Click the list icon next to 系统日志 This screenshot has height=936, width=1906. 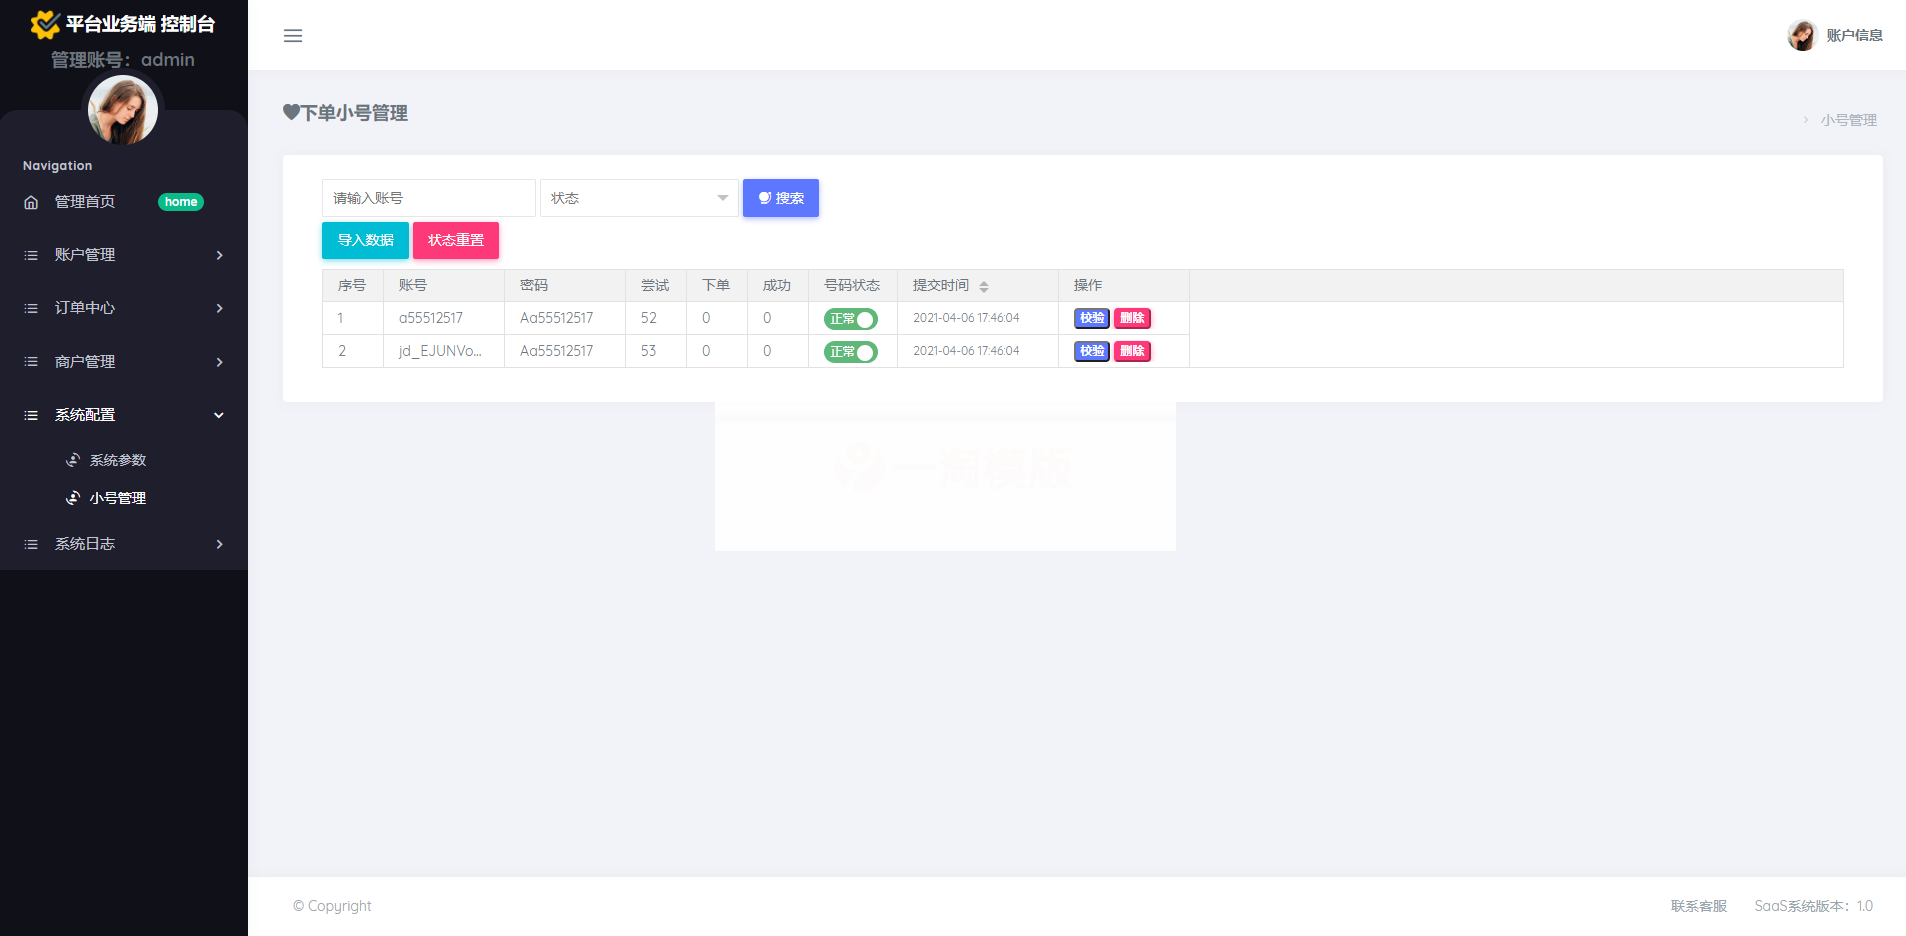31,544
